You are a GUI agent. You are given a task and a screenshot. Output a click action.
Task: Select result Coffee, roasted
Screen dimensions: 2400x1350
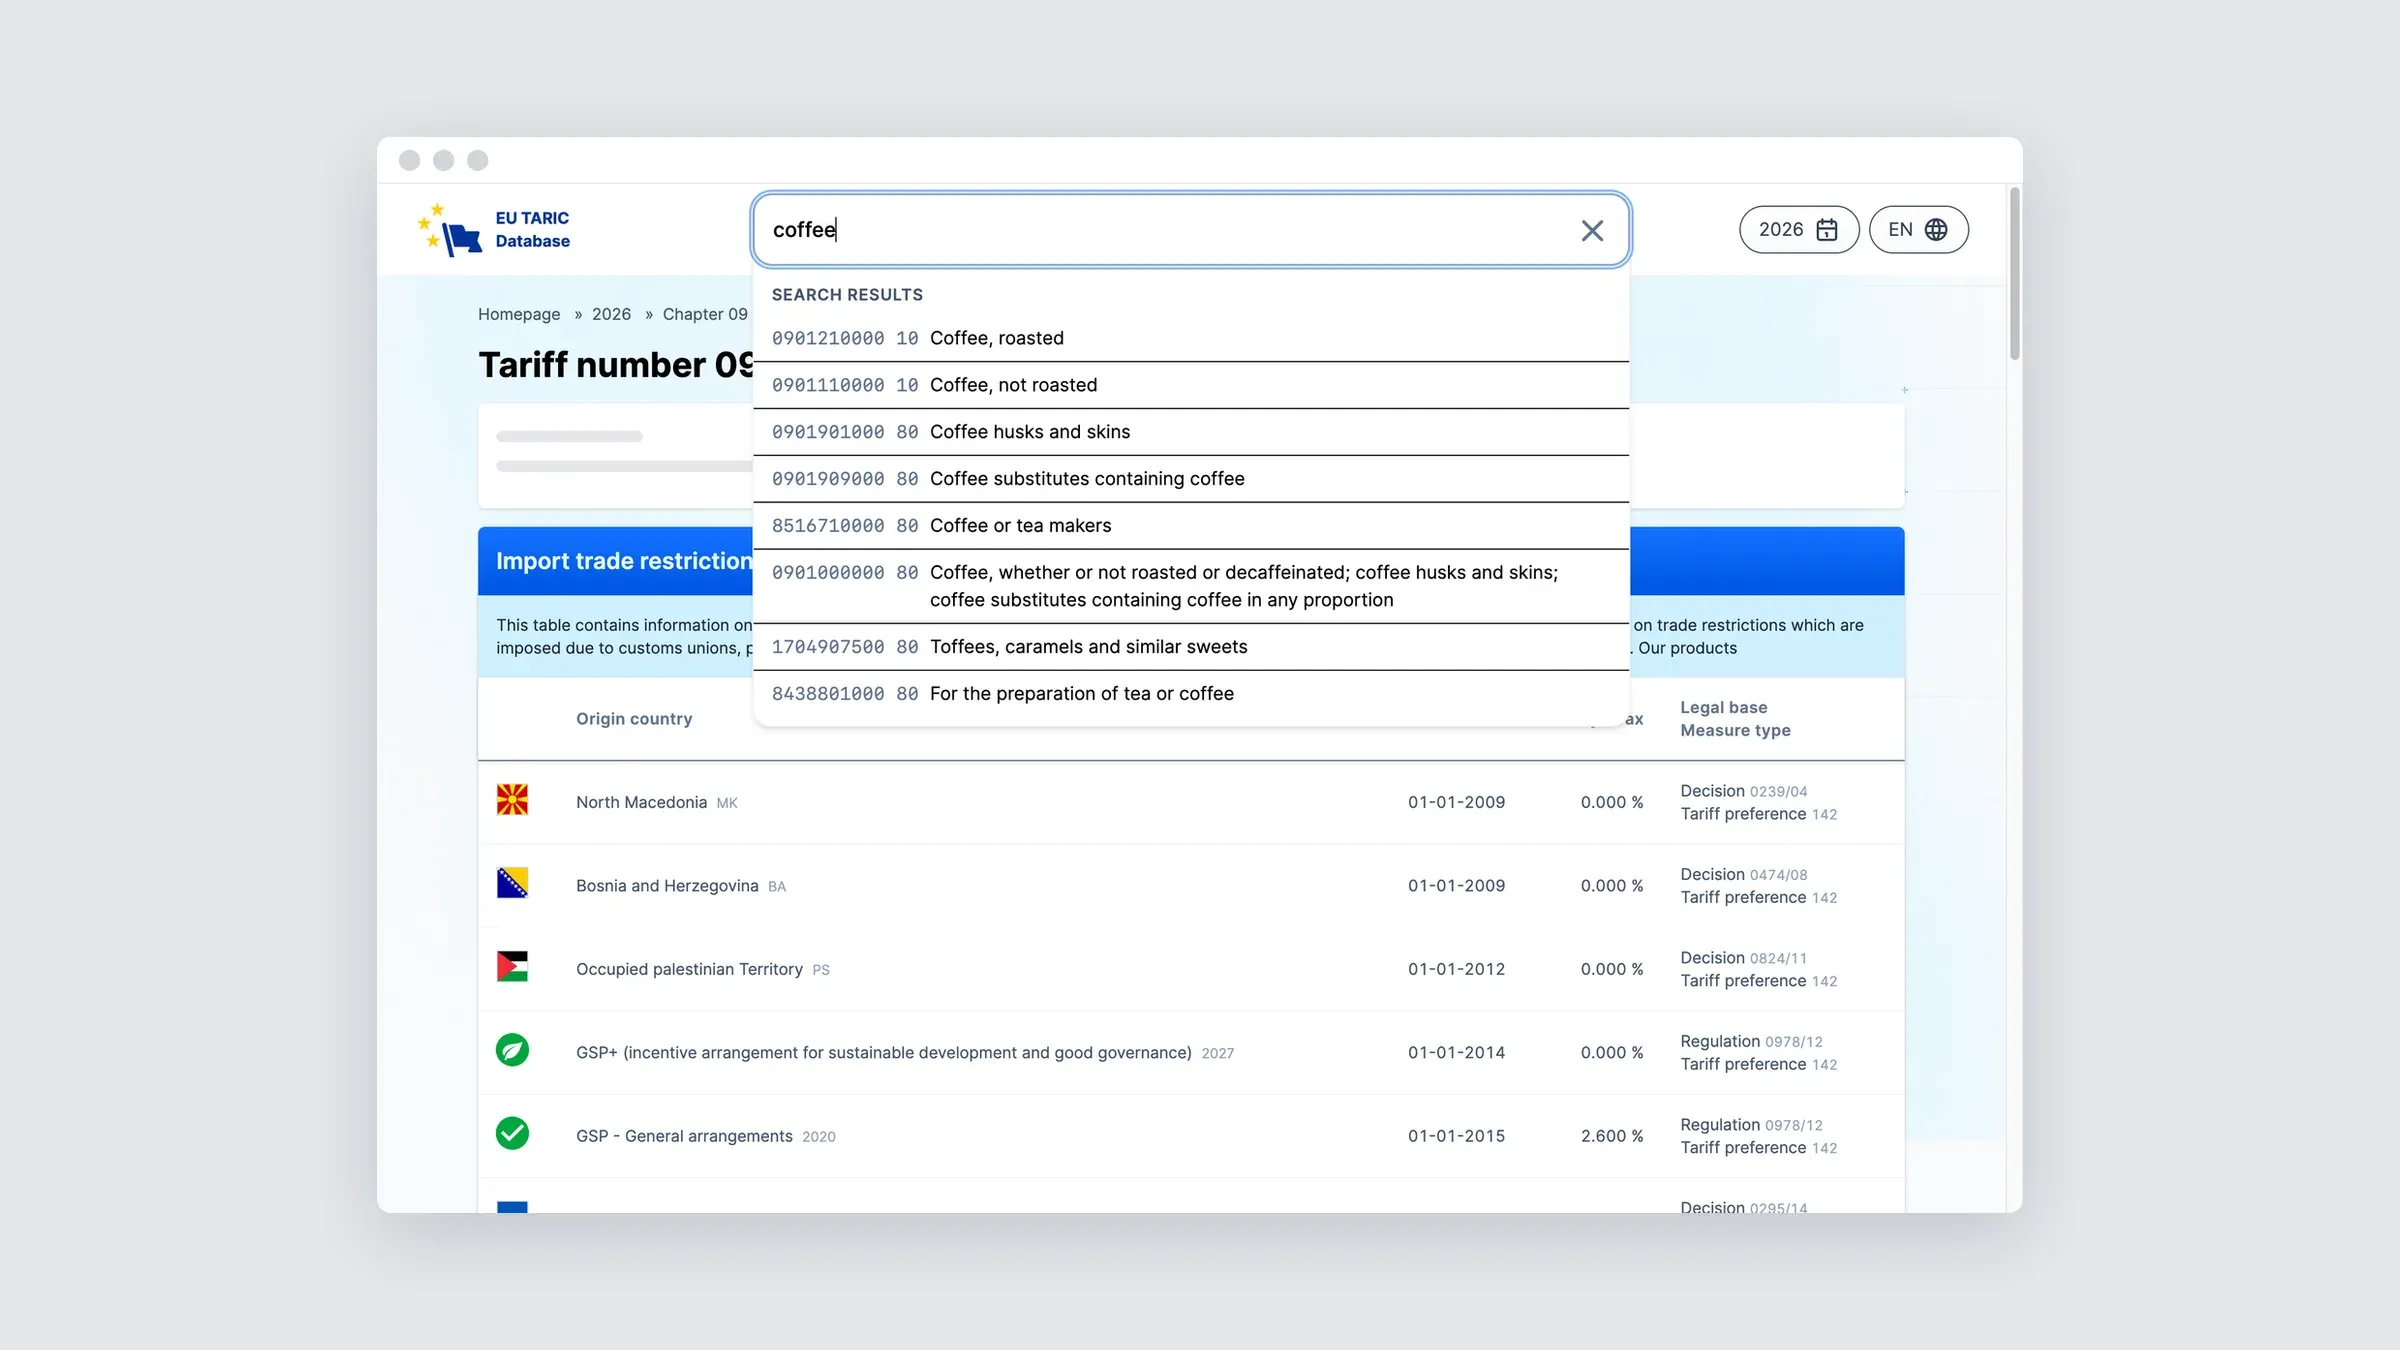click(x=1190, y=338)
